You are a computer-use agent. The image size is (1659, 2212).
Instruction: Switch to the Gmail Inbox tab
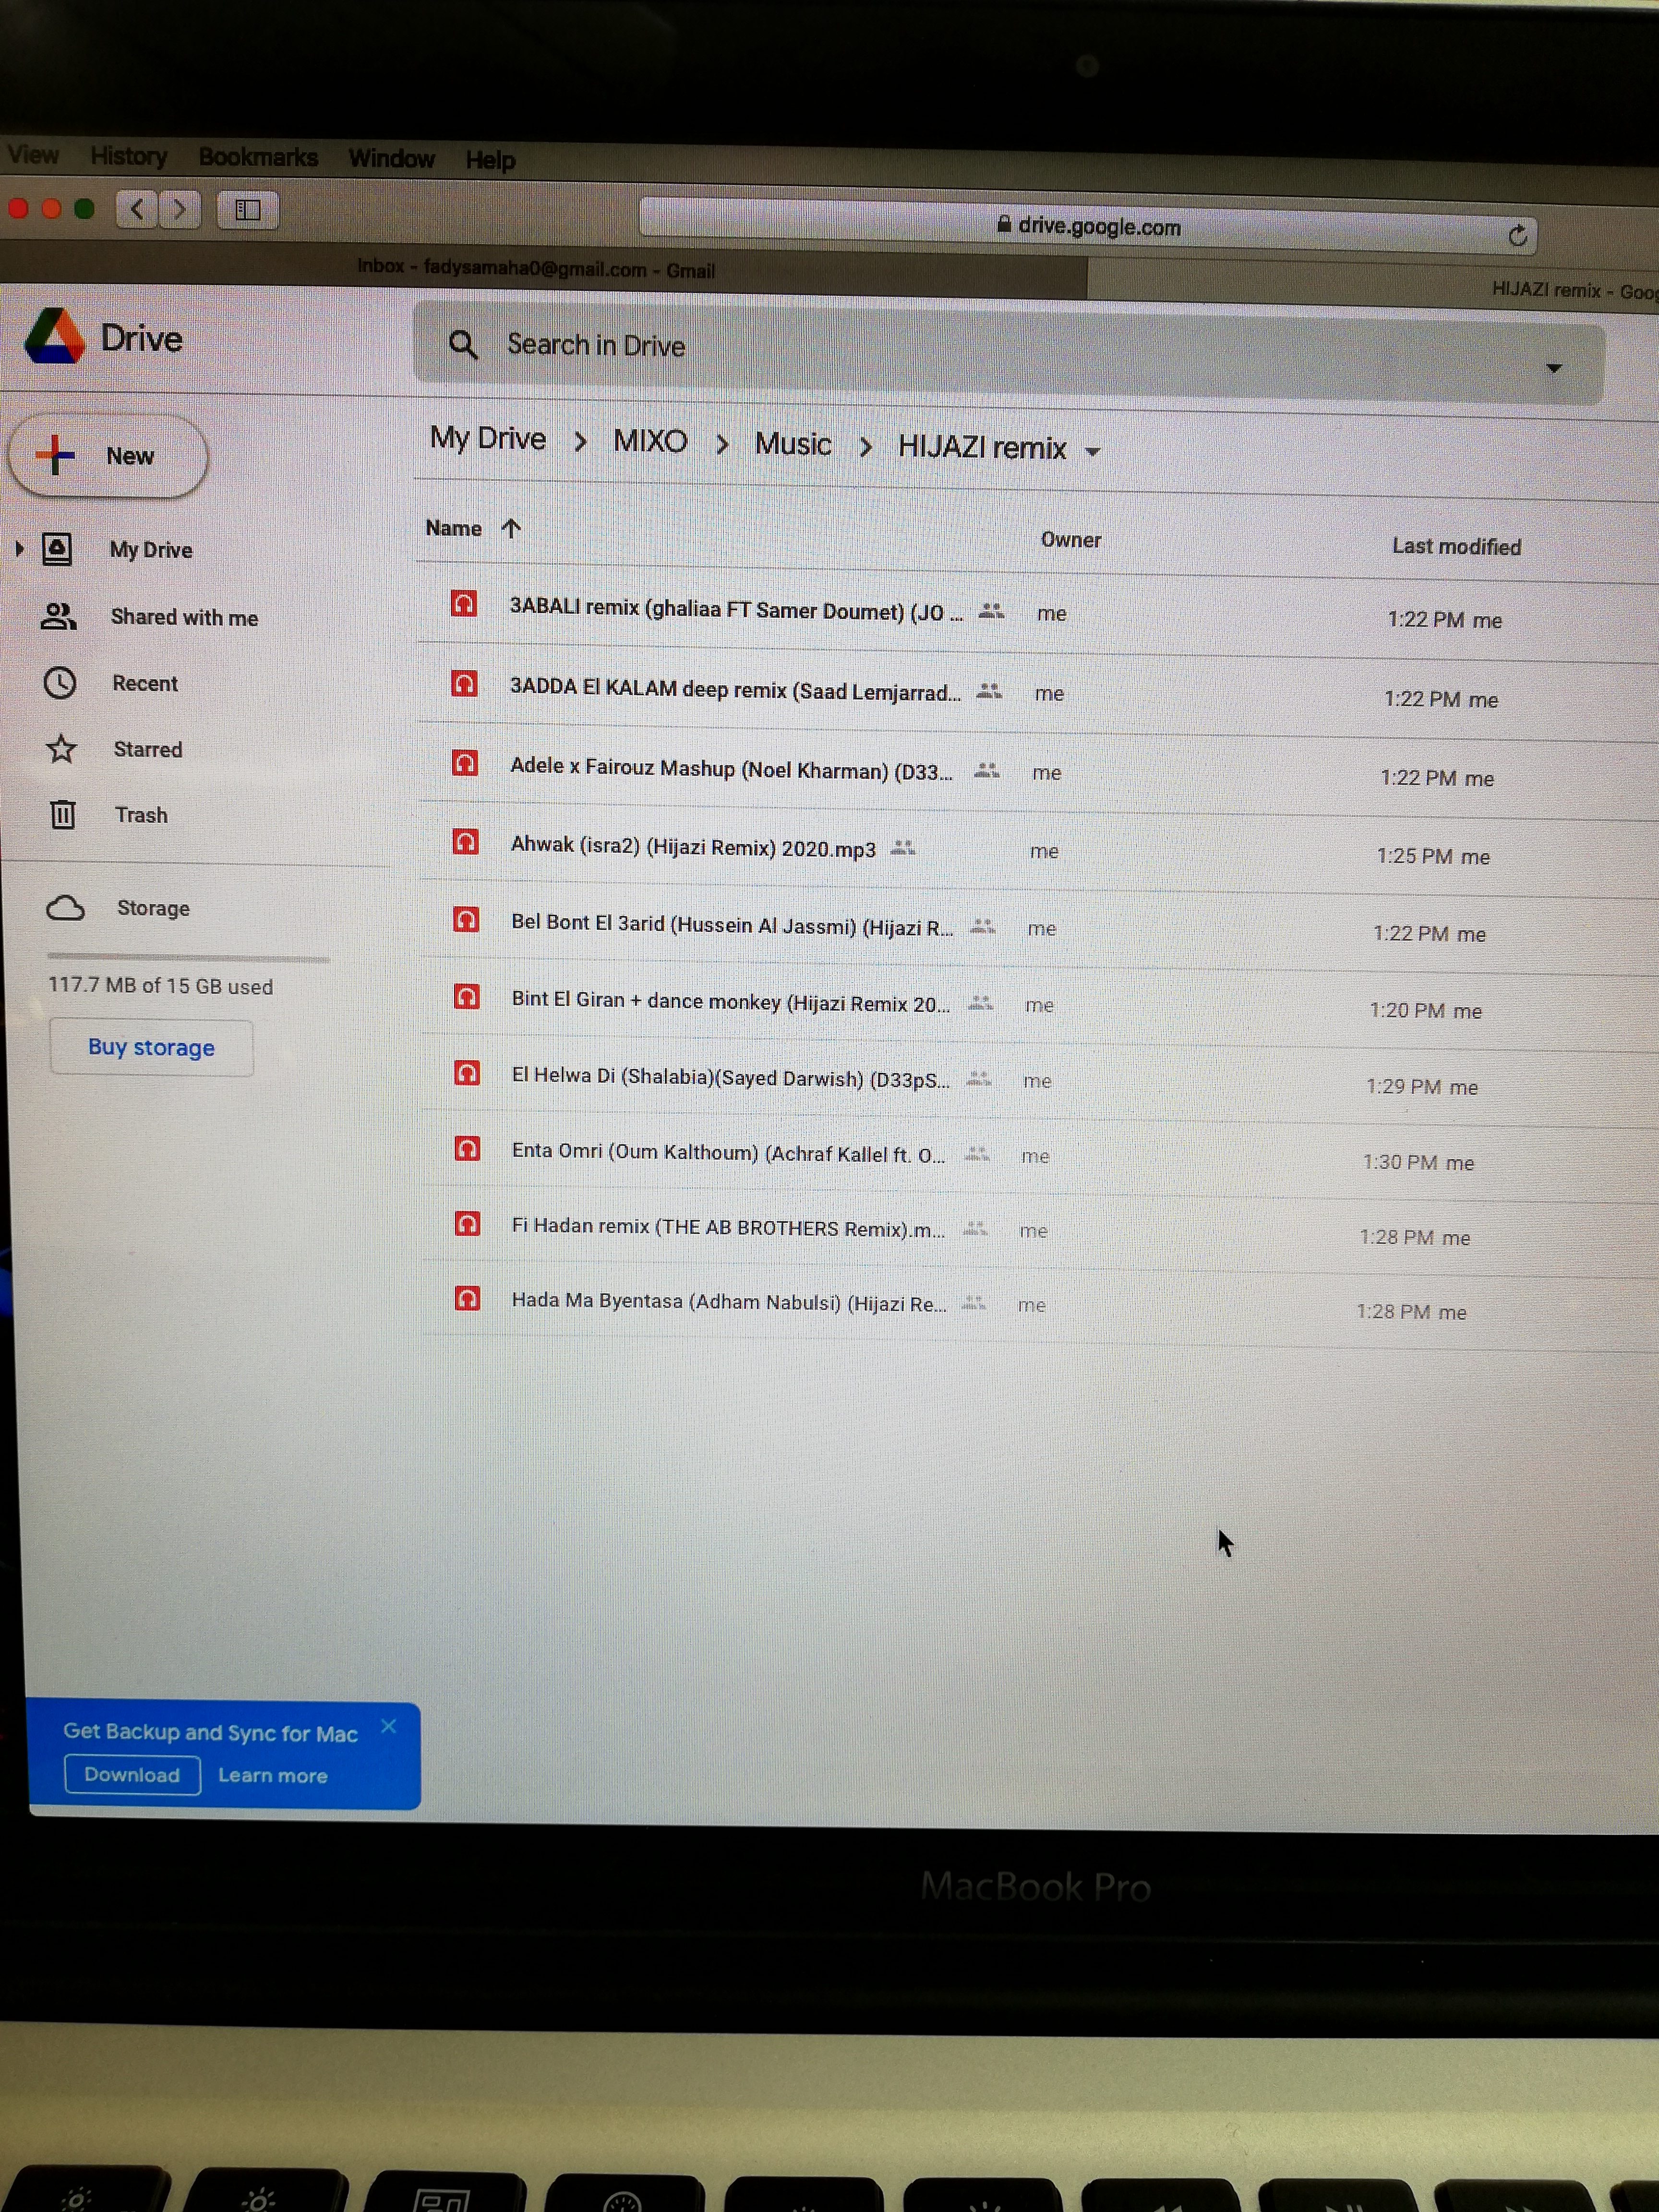point(536,268)
